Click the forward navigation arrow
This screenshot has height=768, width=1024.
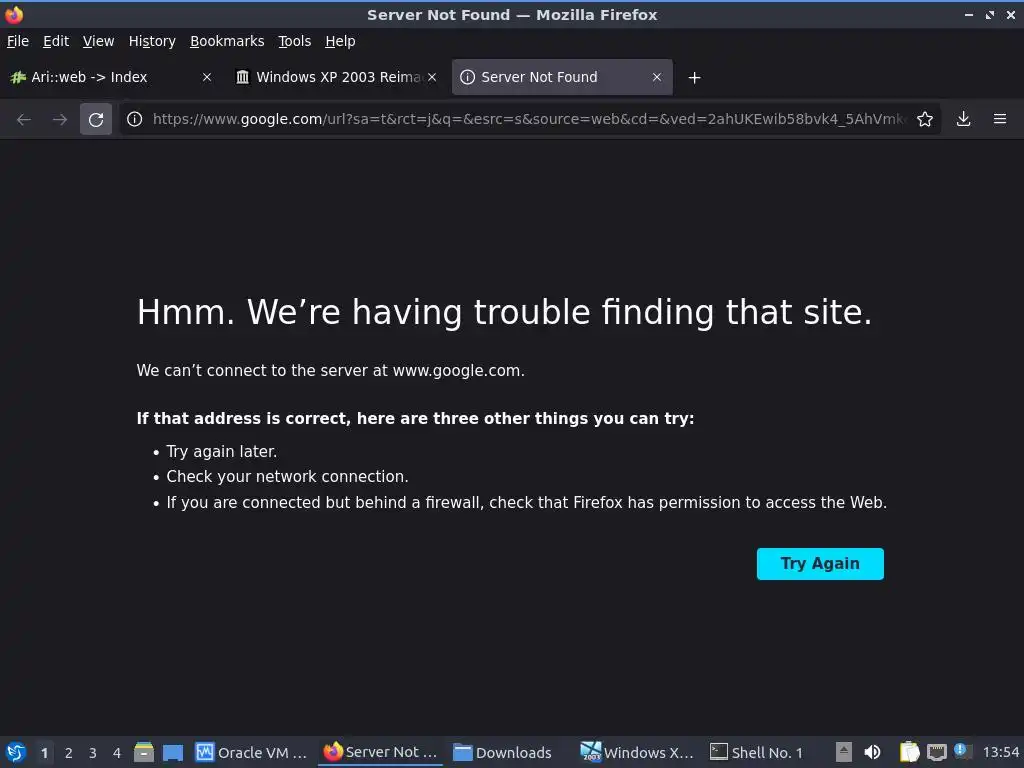coord(60,119)
